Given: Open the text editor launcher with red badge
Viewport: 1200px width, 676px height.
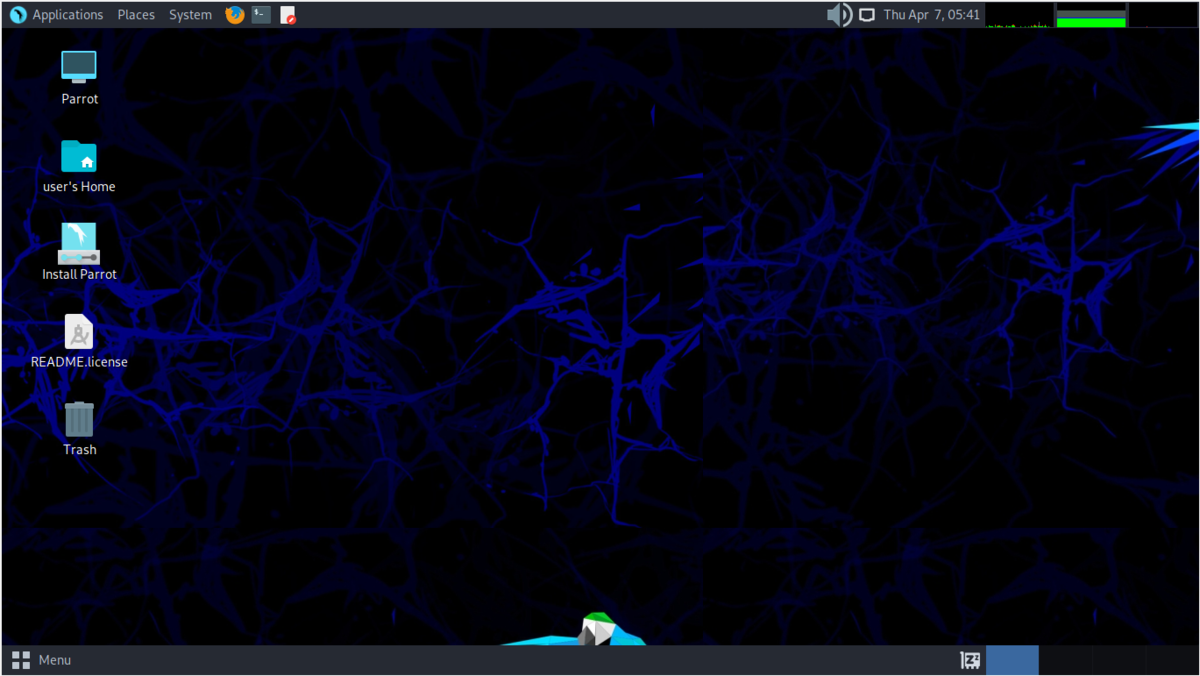Looking at the screenshot, I should coord(288,15).
